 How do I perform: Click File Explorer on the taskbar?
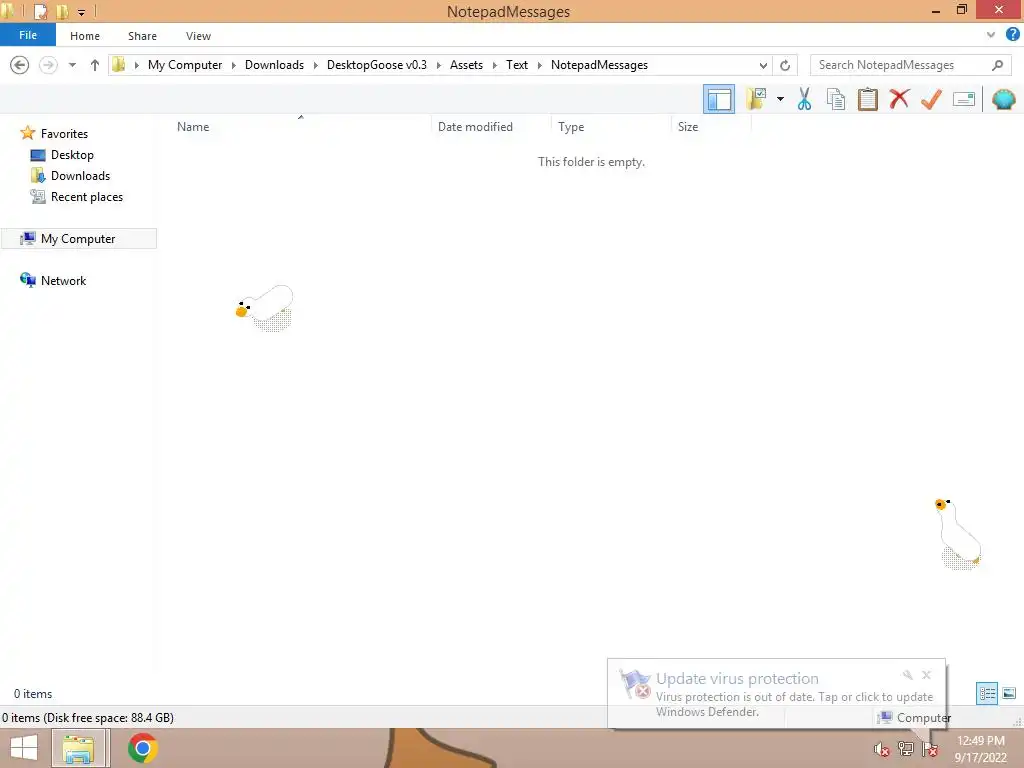click(x=78, y=748)
